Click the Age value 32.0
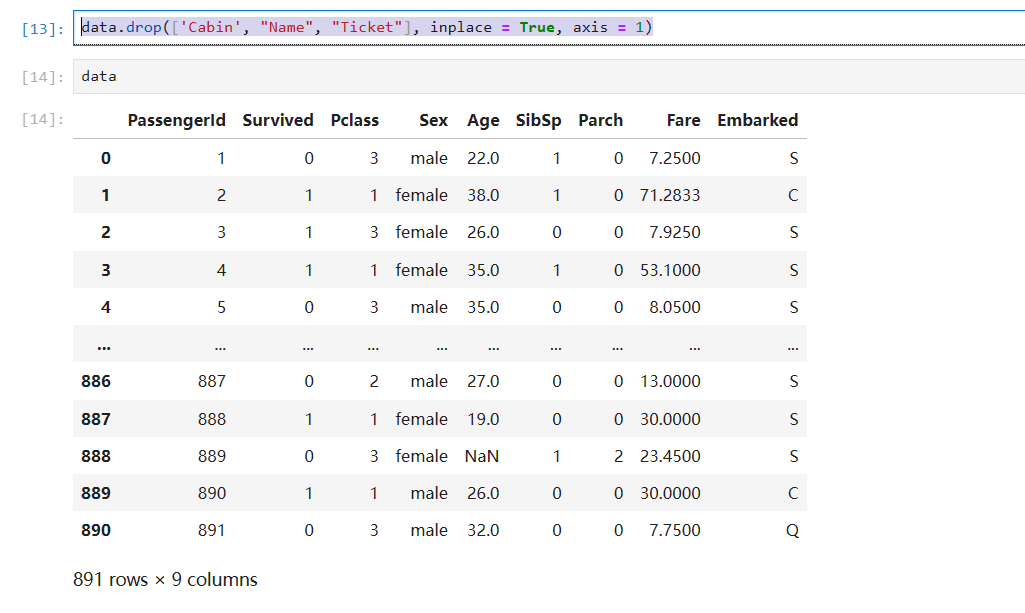 click(483, 530)
